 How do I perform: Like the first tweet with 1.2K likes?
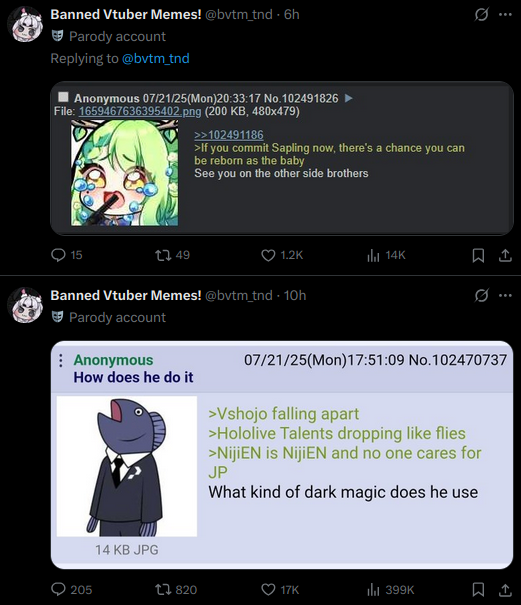[x=282, y=255]
